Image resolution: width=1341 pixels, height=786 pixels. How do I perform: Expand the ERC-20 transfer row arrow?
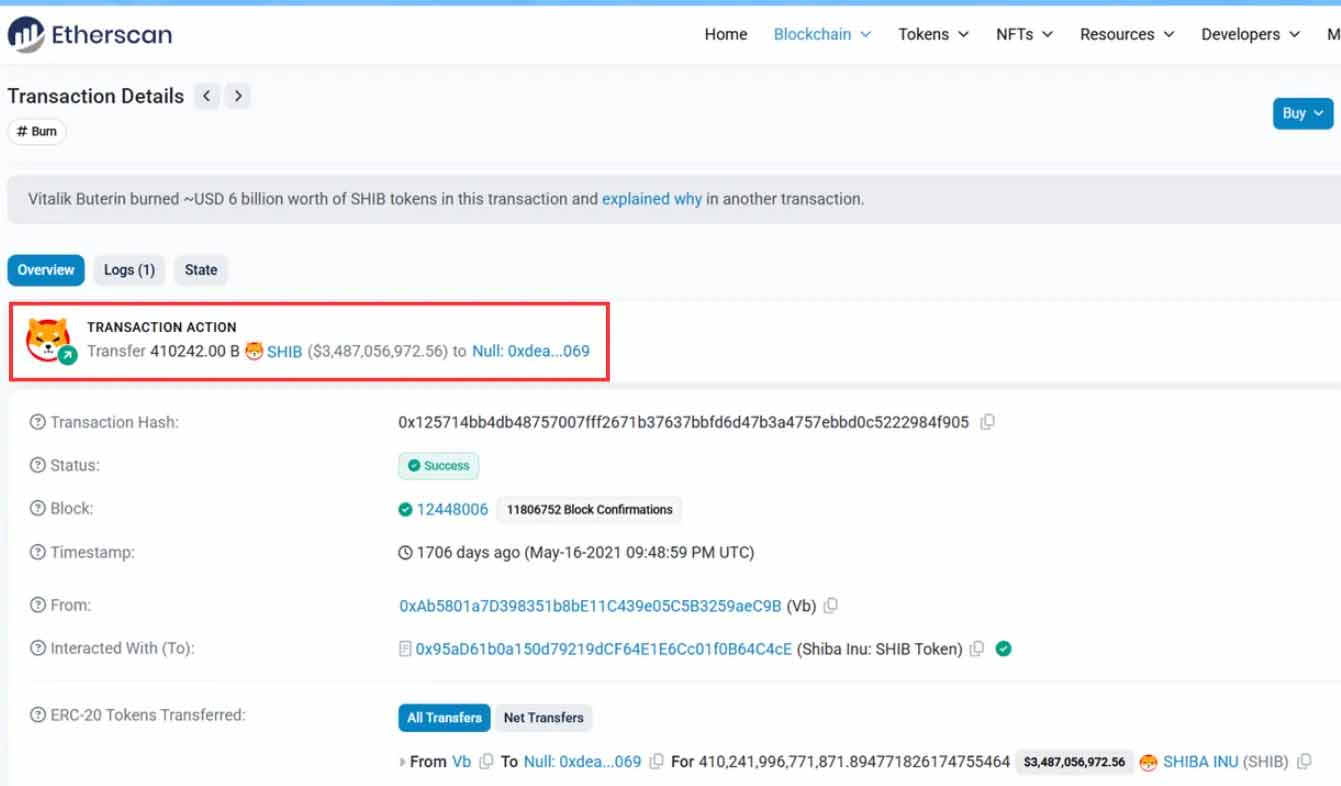coord(402,762)
